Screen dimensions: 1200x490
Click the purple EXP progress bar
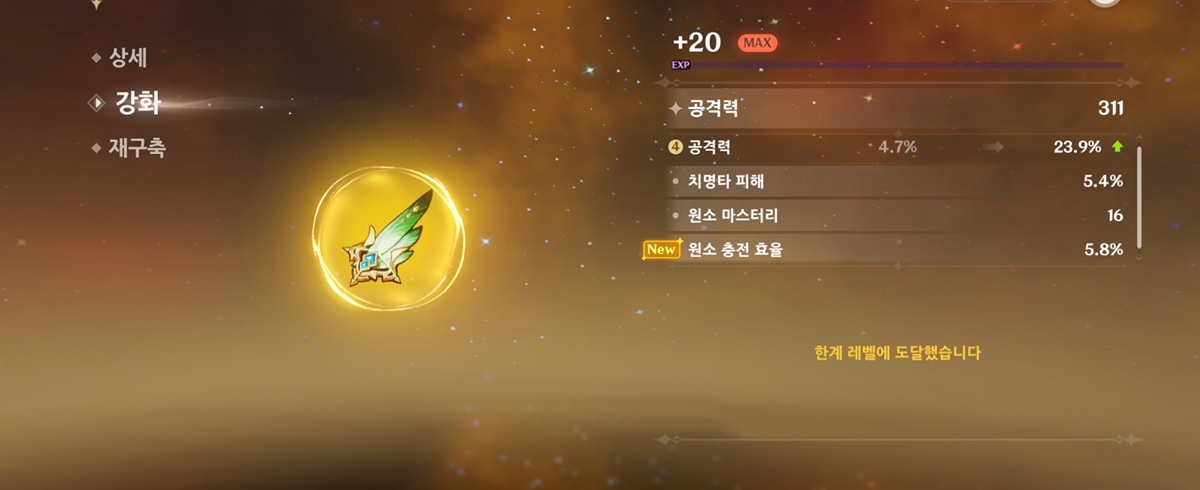898,65
